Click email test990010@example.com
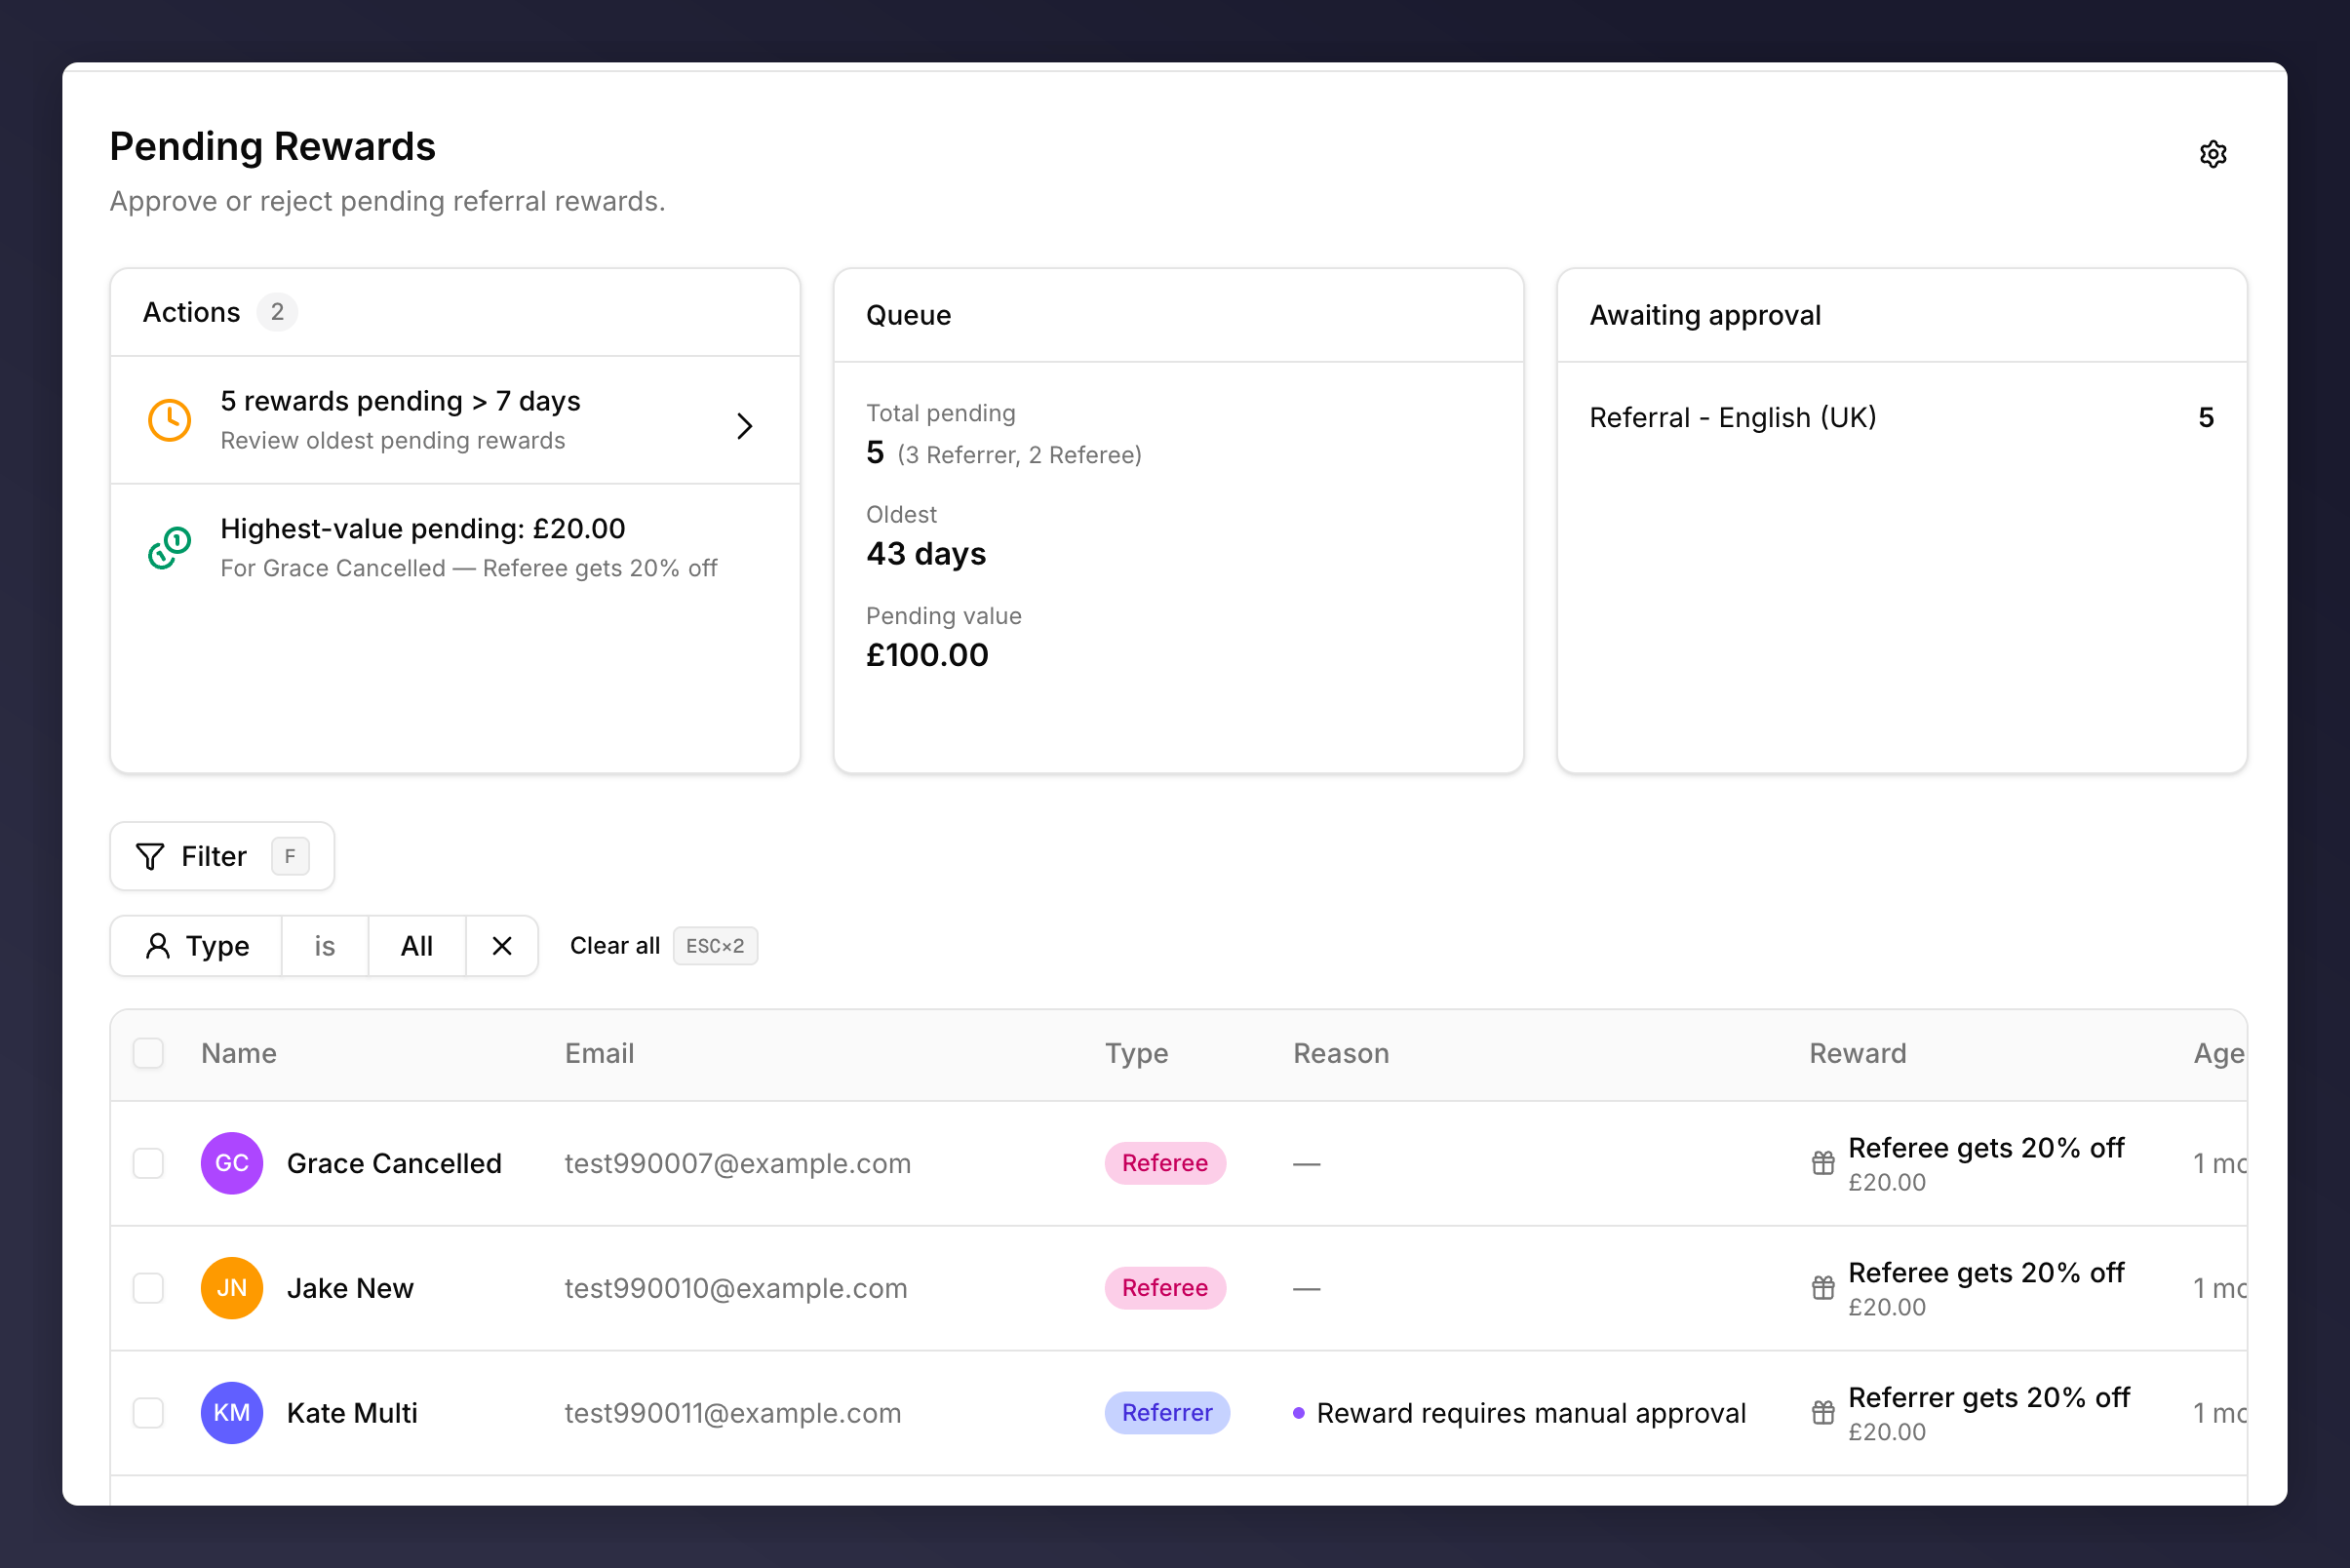The image size is (2350, 1568). click(736, 1288)
